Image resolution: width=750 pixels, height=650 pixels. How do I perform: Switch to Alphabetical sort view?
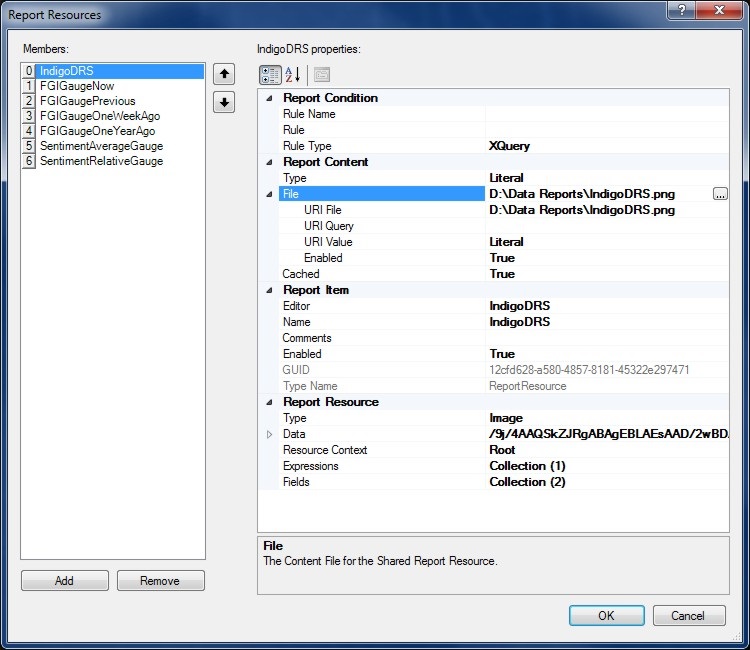(x=293, y=75)
